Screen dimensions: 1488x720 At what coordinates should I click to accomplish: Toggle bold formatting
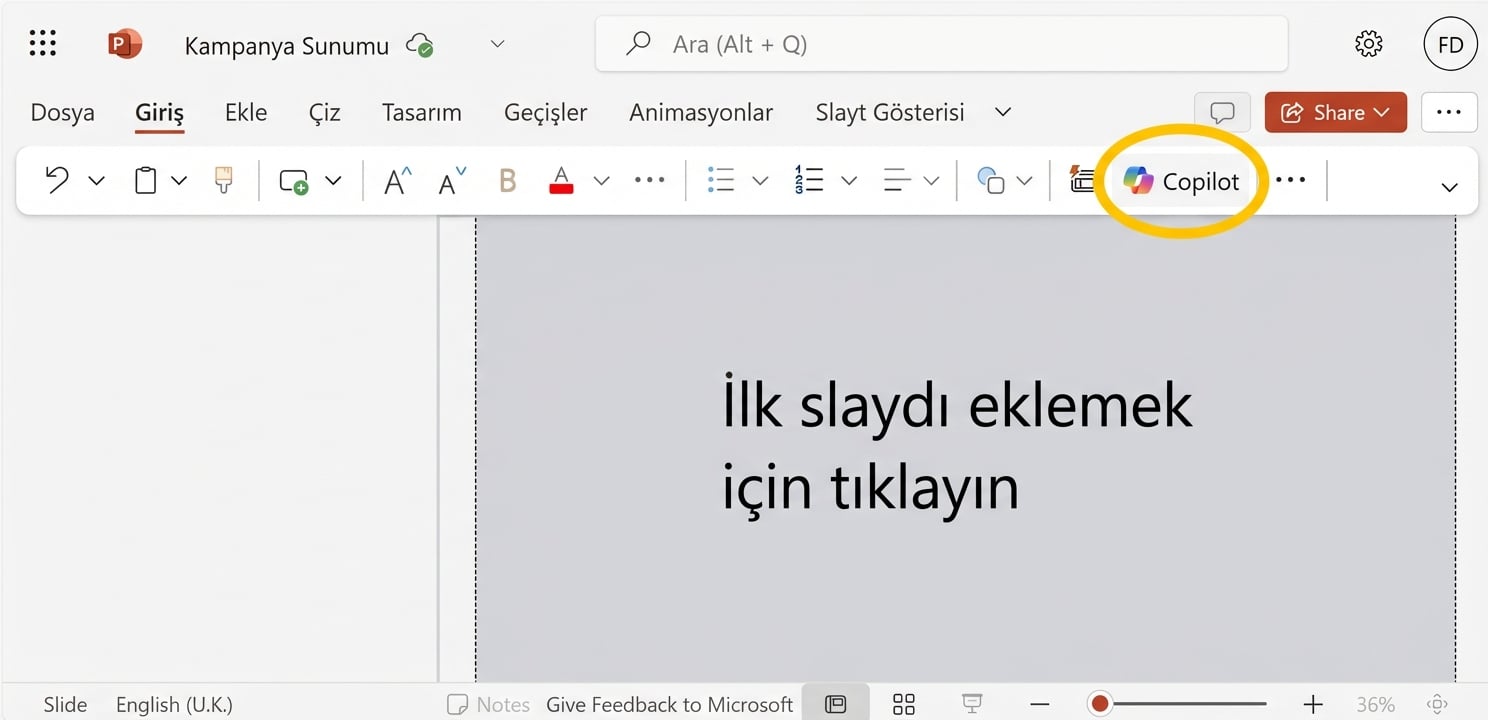pos(507,180)
